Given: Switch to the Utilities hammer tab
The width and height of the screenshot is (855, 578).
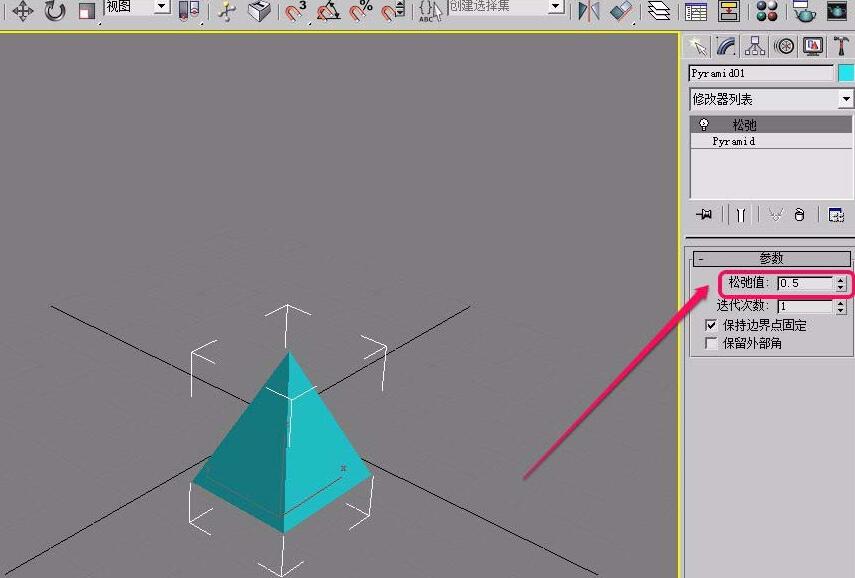Looking at the screenshot, I should 841,46.
